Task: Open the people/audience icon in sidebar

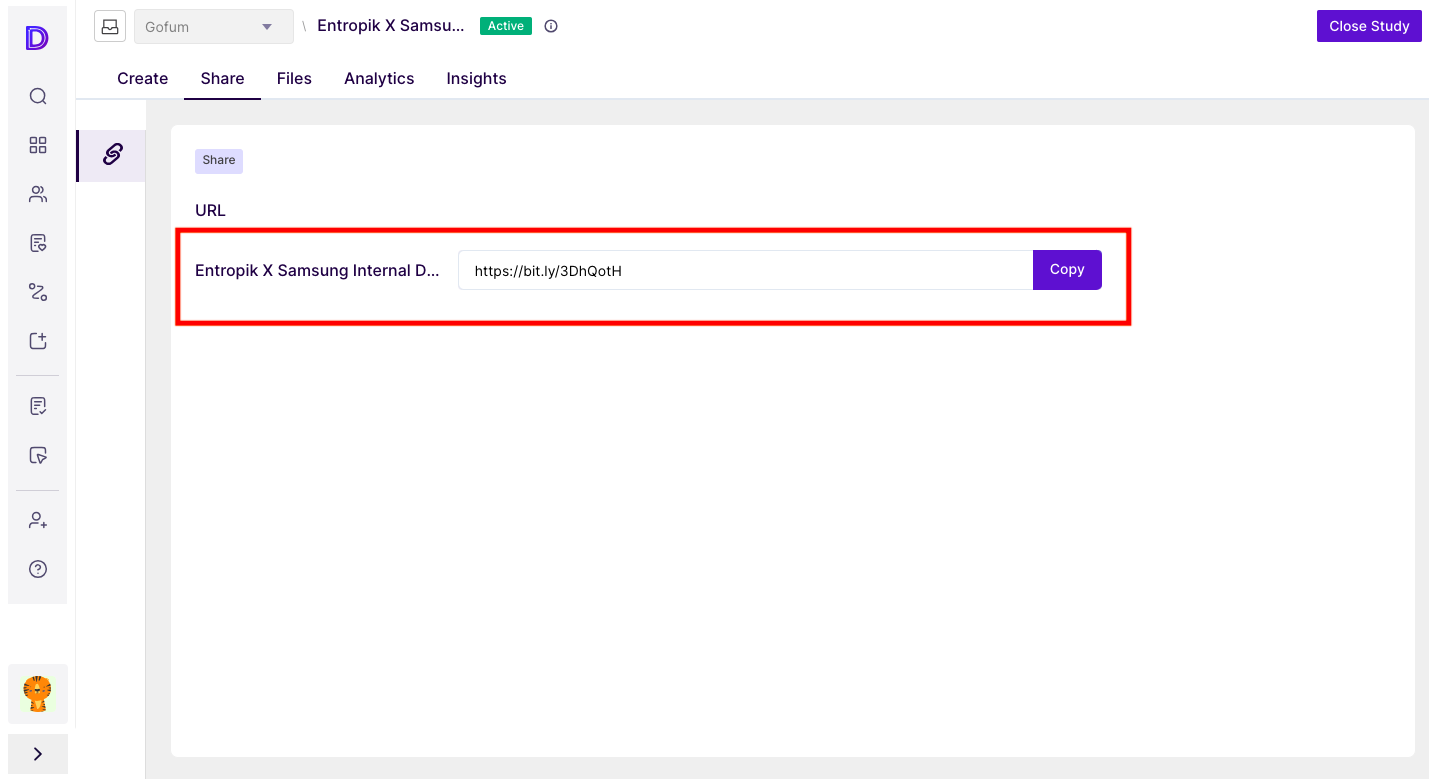Action: (38, 194)
